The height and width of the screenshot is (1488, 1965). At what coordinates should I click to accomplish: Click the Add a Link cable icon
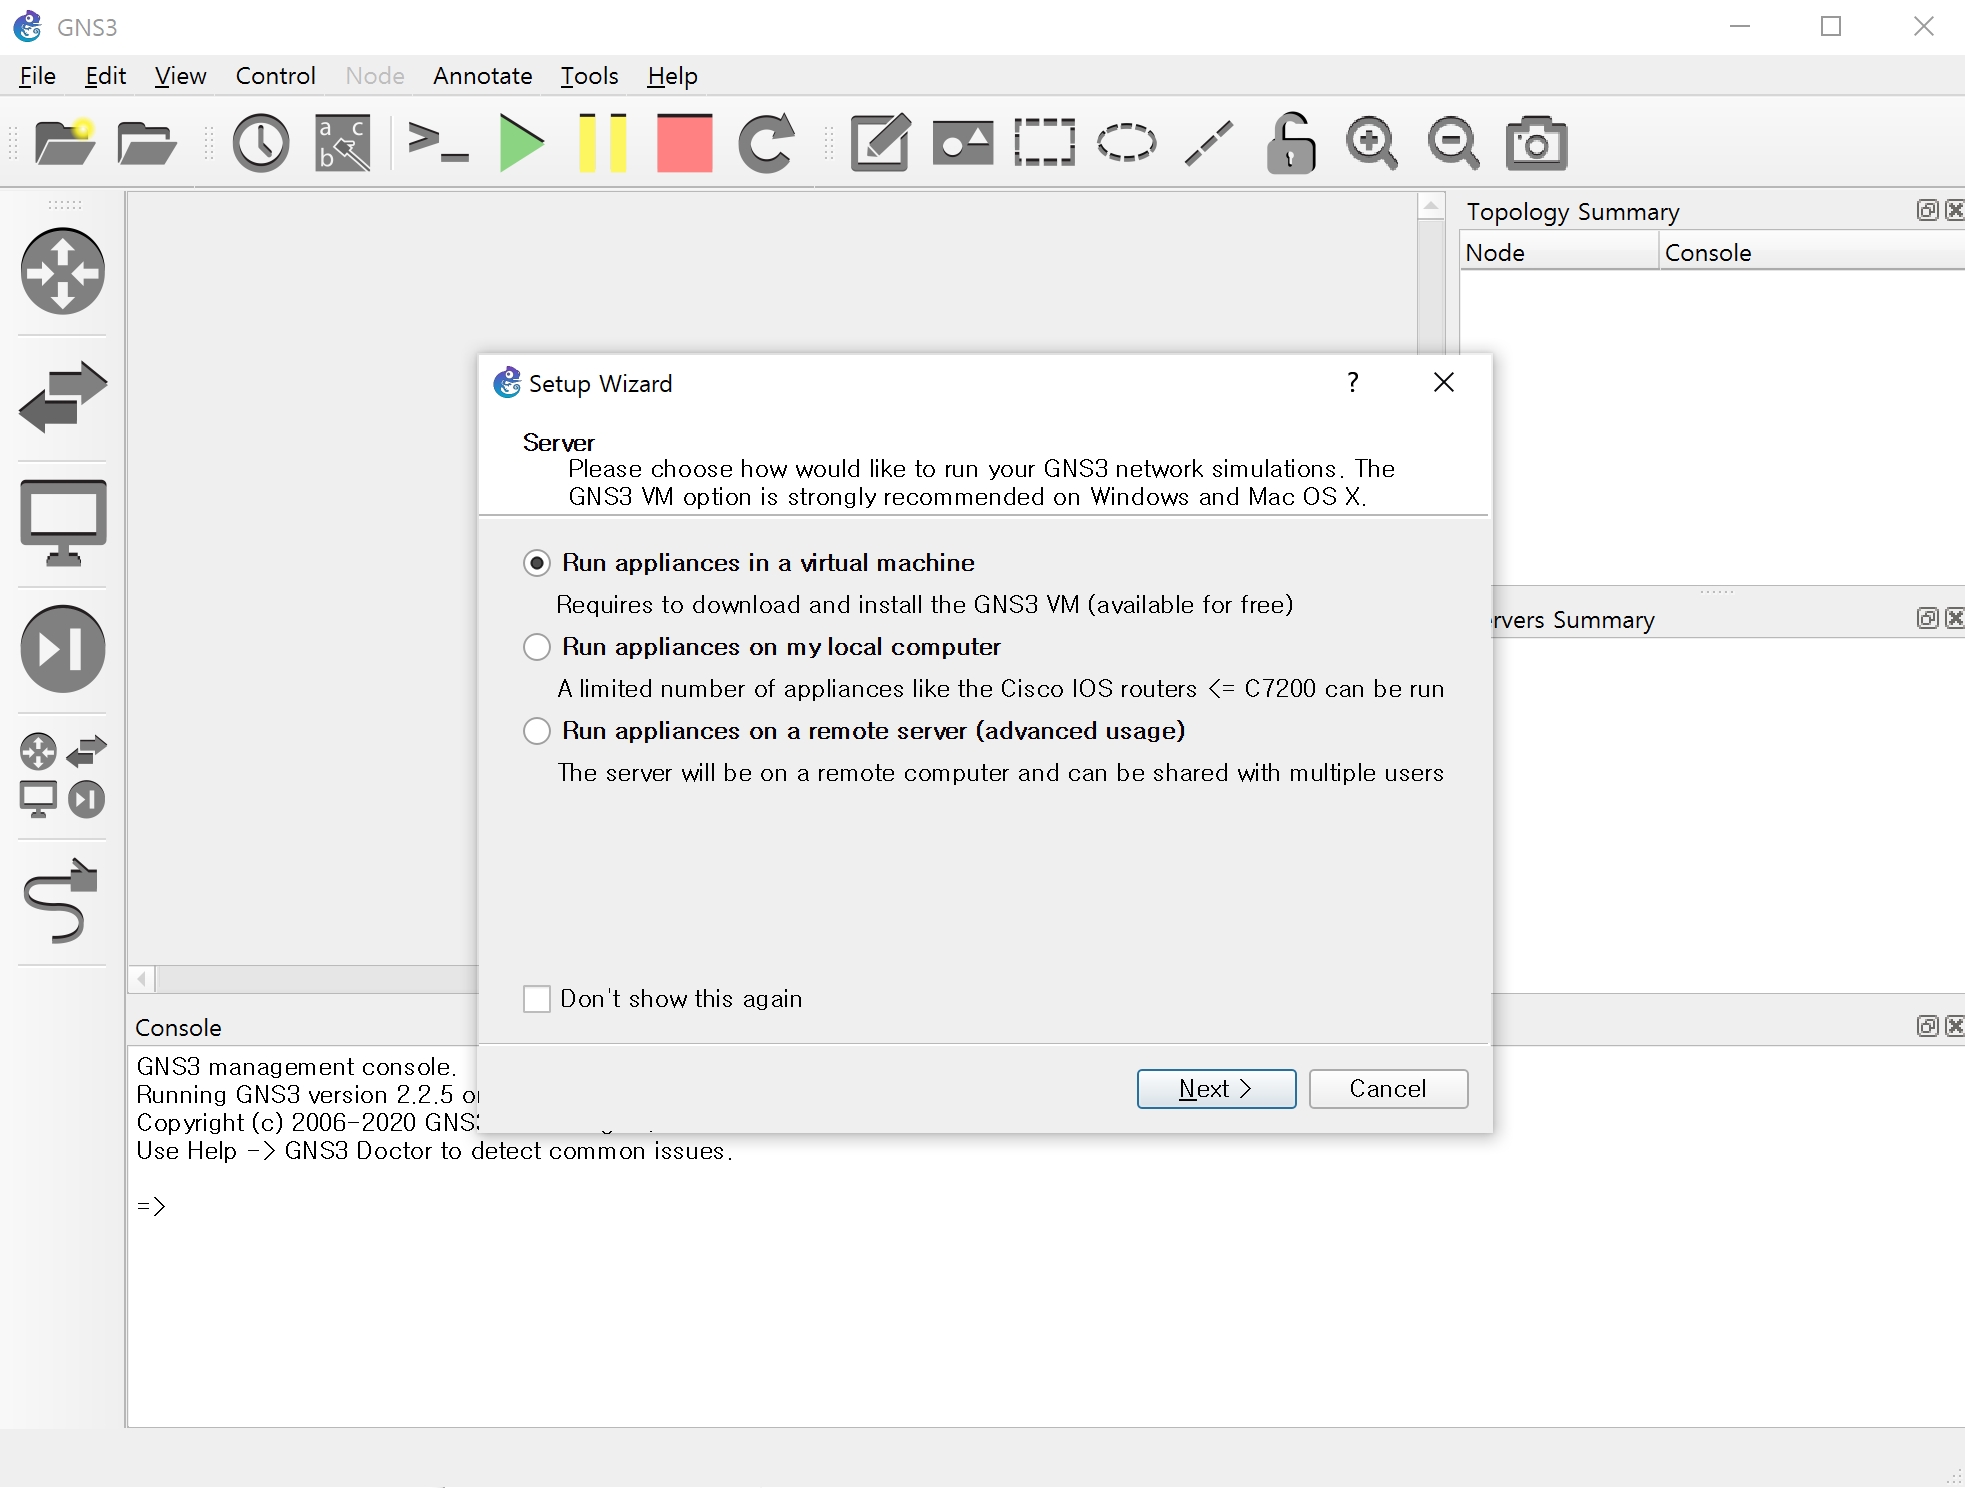[x=62, y=900]
